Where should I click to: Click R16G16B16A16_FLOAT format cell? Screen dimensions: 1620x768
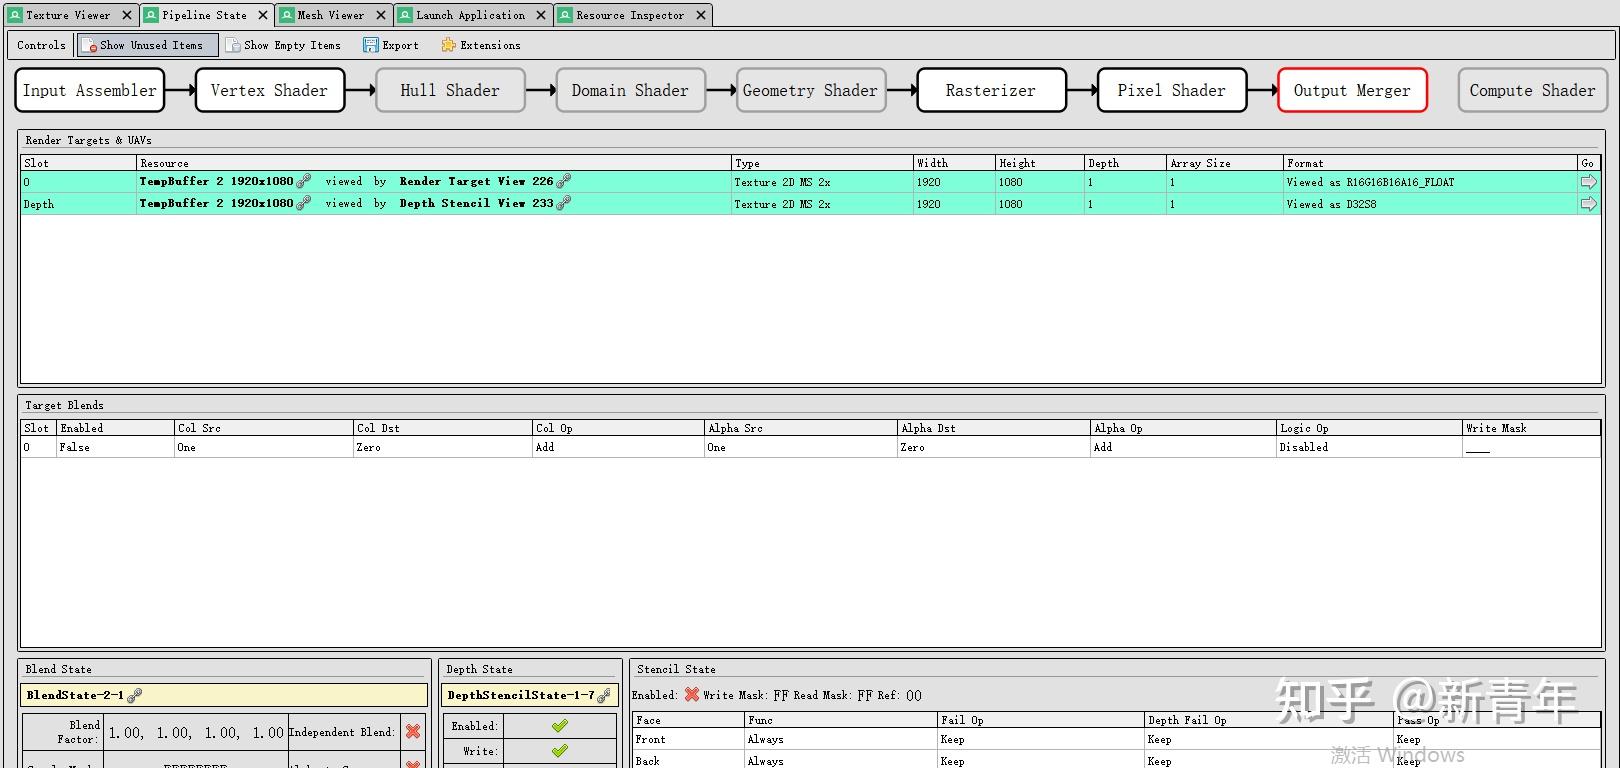pos(1430,182)
